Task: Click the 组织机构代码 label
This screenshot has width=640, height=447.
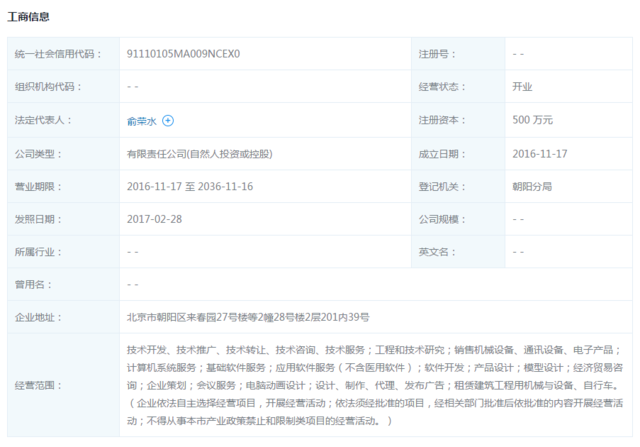Action: pos(48,87)
